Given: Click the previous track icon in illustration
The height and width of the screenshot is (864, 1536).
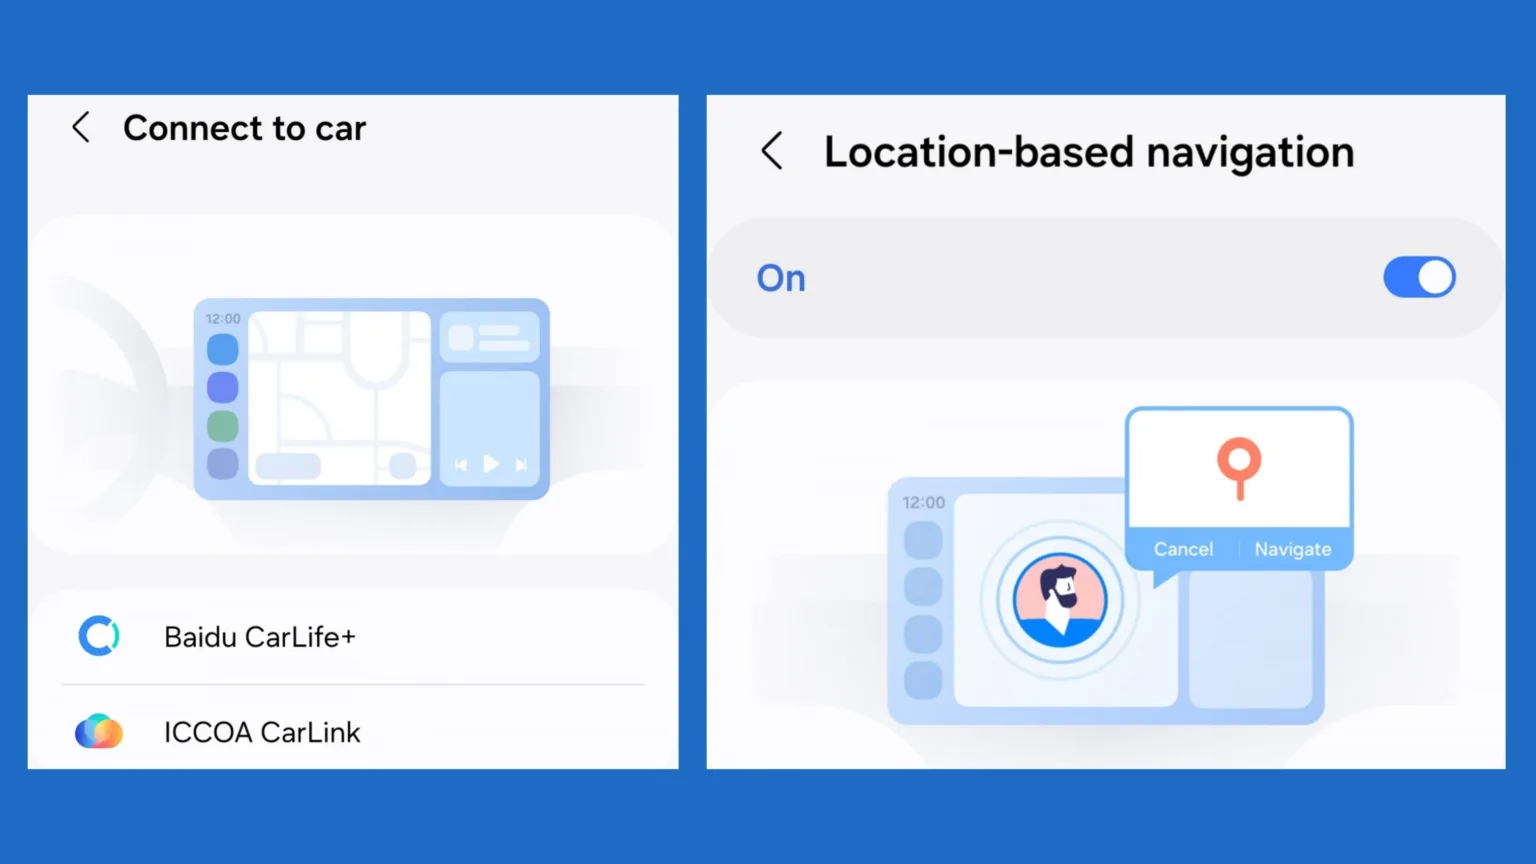Looking at the screenshot, I should coord(461,465).
